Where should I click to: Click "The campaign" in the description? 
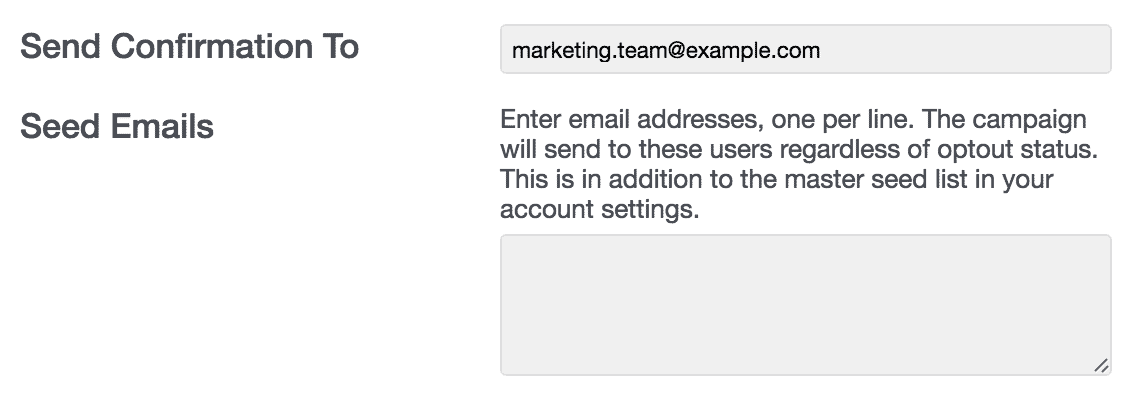(x=1001, y=122)
